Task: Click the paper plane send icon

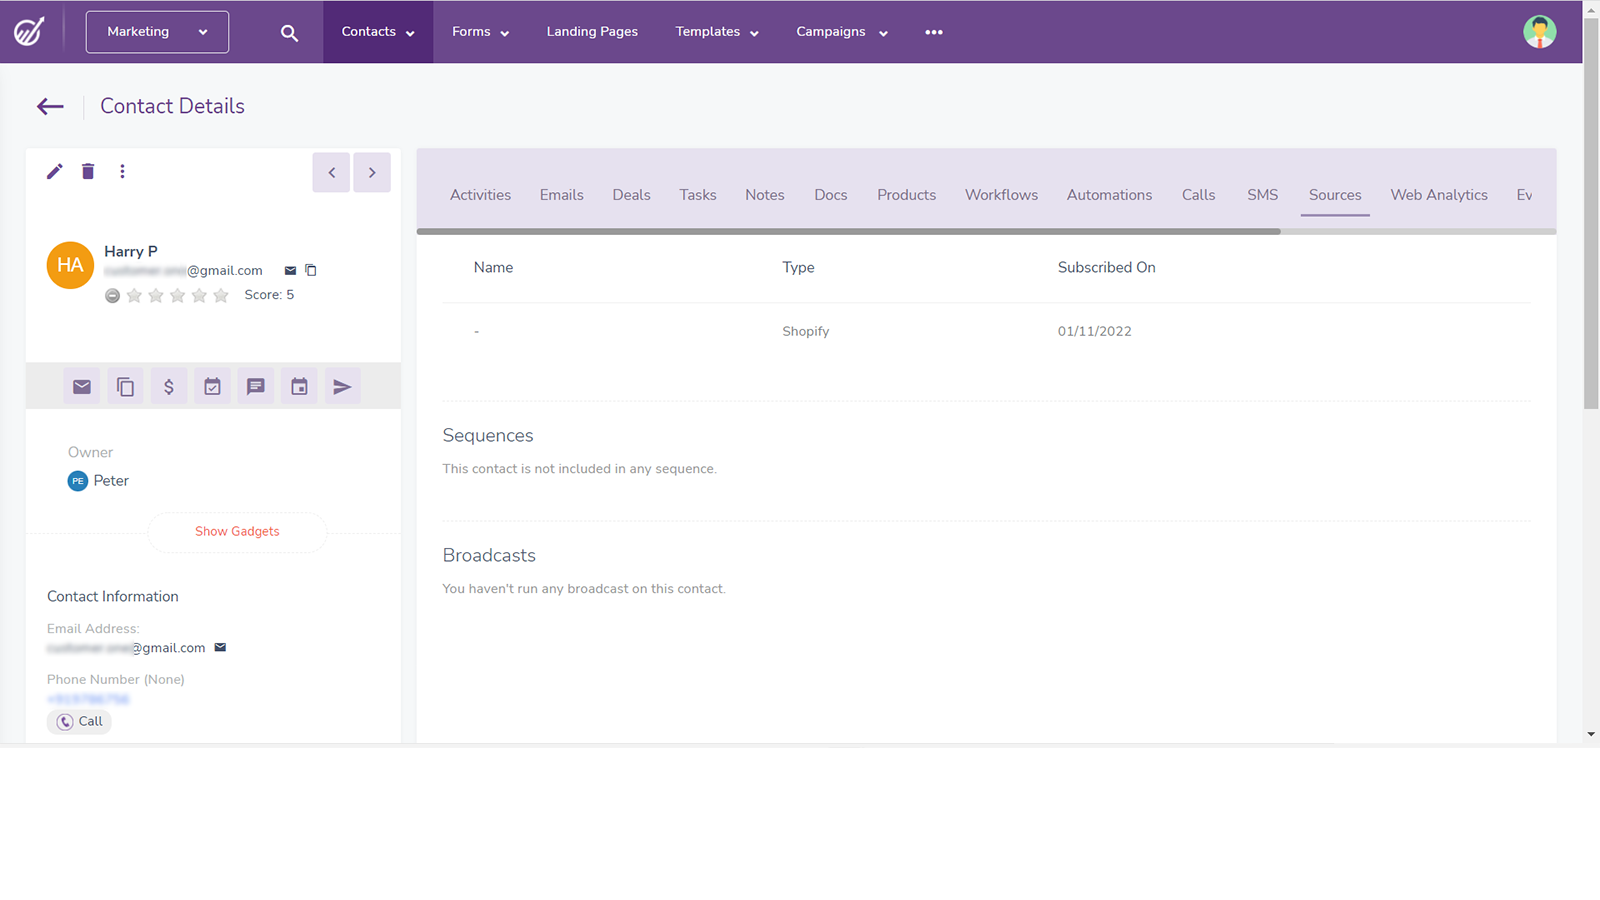Action: (342, 387)
